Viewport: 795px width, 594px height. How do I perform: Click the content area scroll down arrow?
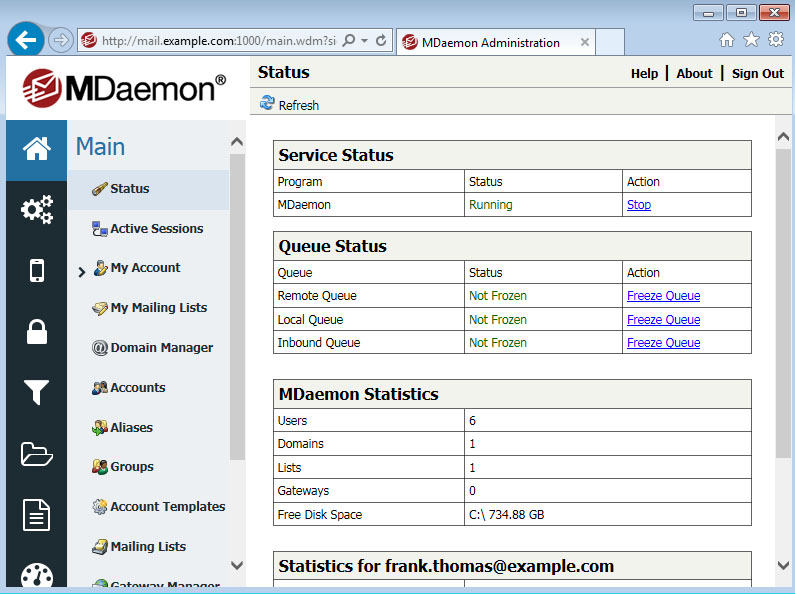pyautogui.click(x=783, y=565)
